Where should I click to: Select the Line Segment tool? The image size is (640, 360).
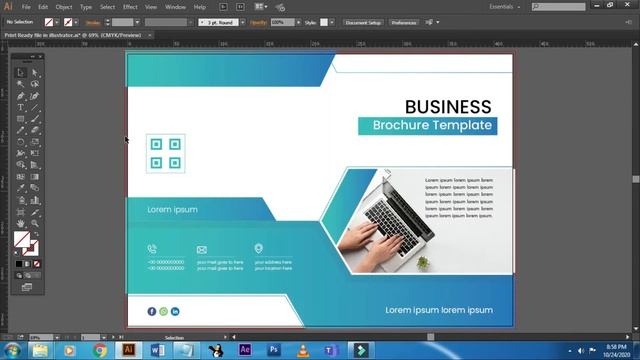click(35, 108)
